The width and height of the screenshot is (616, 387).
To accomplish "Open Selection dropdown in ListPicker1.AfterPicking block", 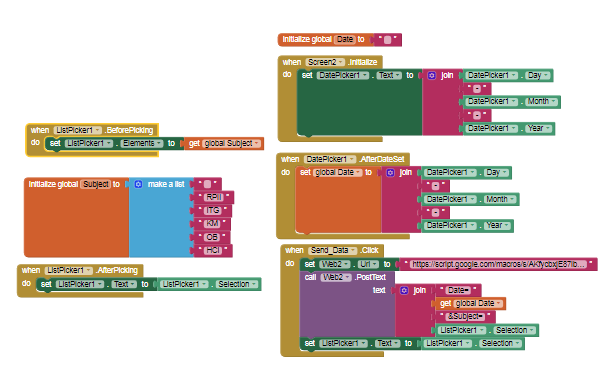I will (237, 284).
